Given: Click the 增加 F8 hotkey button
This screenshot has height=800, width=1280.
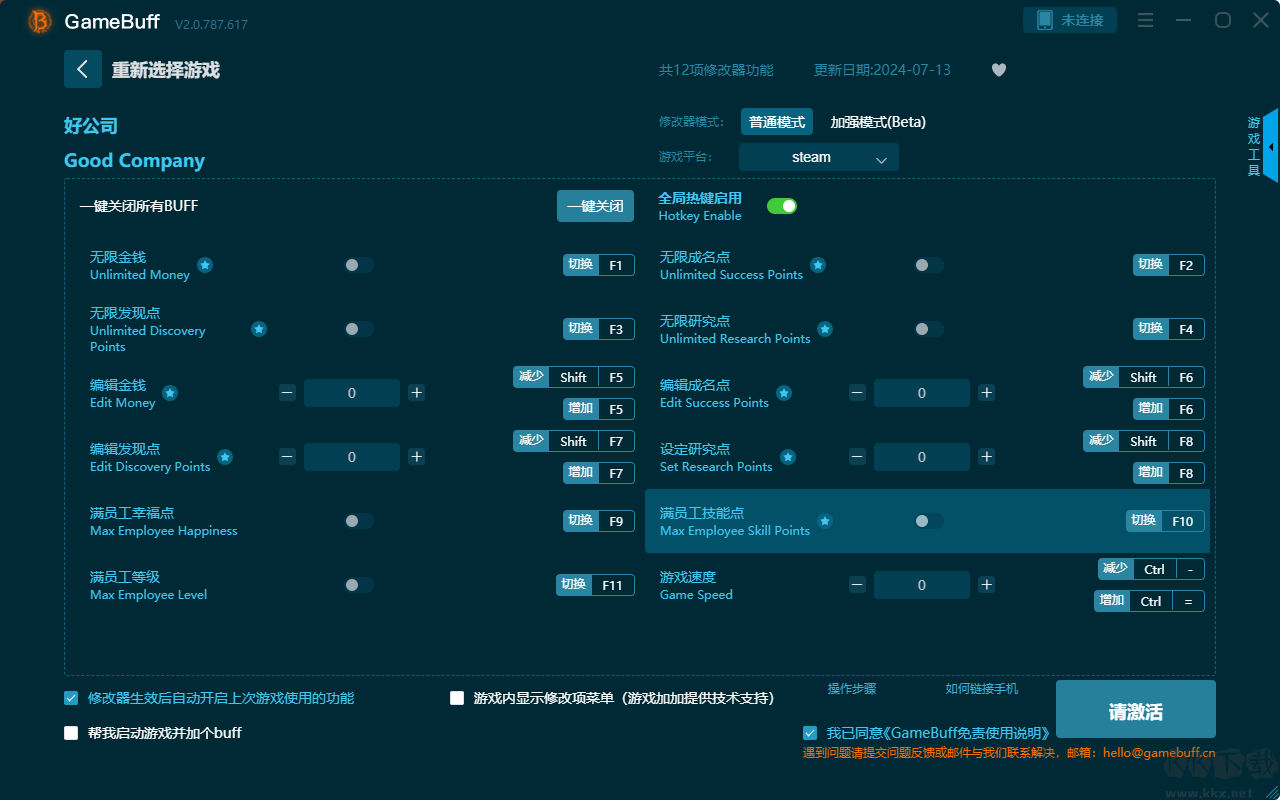Looking at the screenshot, I should [x=1169, y=473].
